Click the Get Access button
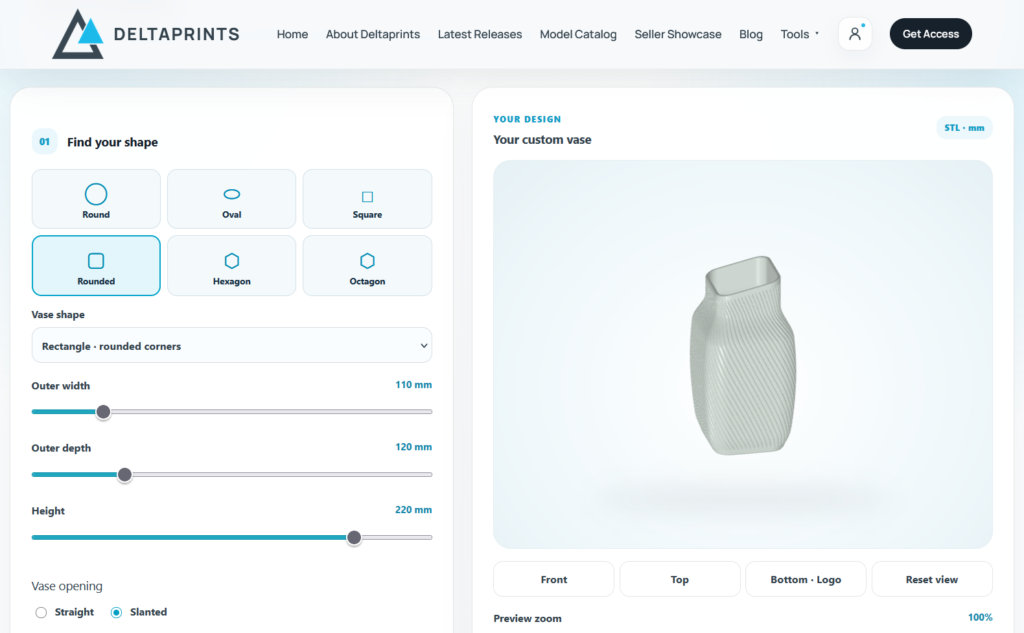 tap(931, 34)
